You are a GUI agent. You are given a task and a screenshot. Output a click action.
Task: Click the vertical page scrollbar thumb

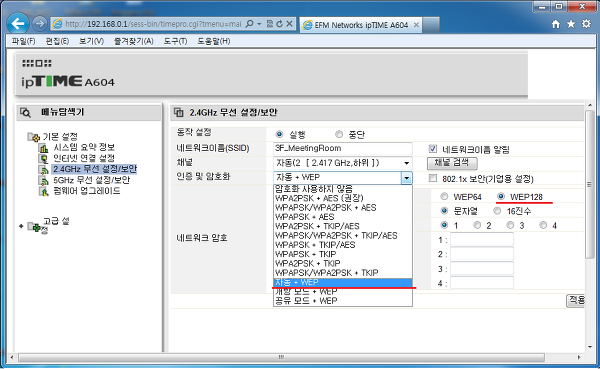tap(590, 184)
